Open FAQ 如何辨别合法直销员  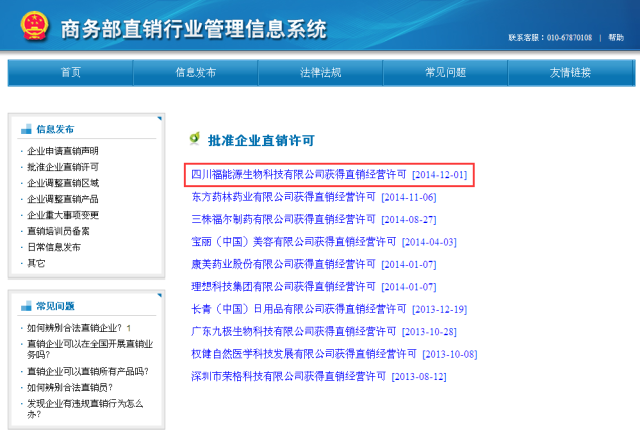[x=69, y=387]
